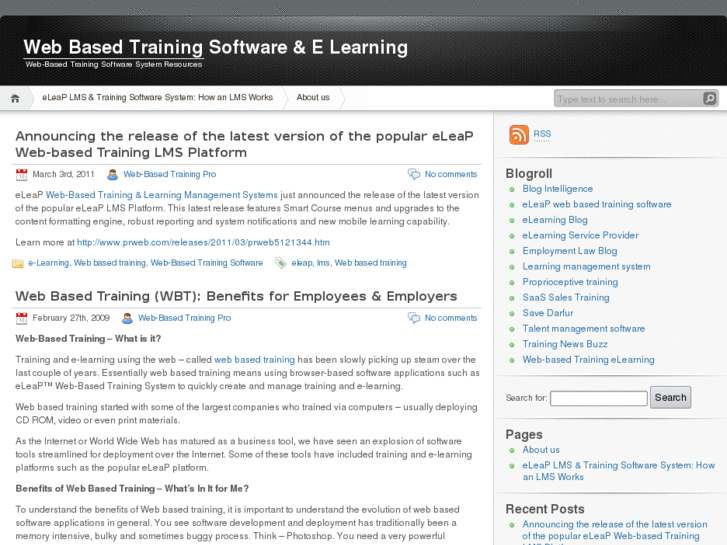Open SaaS Sales Training link

[x=566, y=298]
